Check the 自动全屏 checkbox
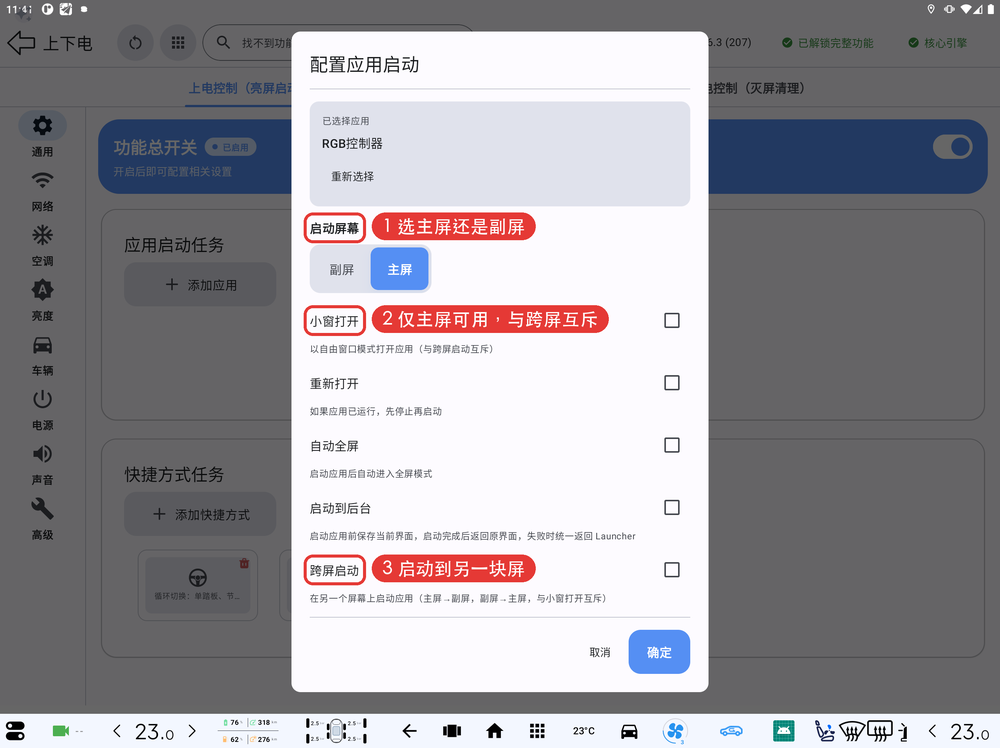1000x748 pixels. click(672, 445)
